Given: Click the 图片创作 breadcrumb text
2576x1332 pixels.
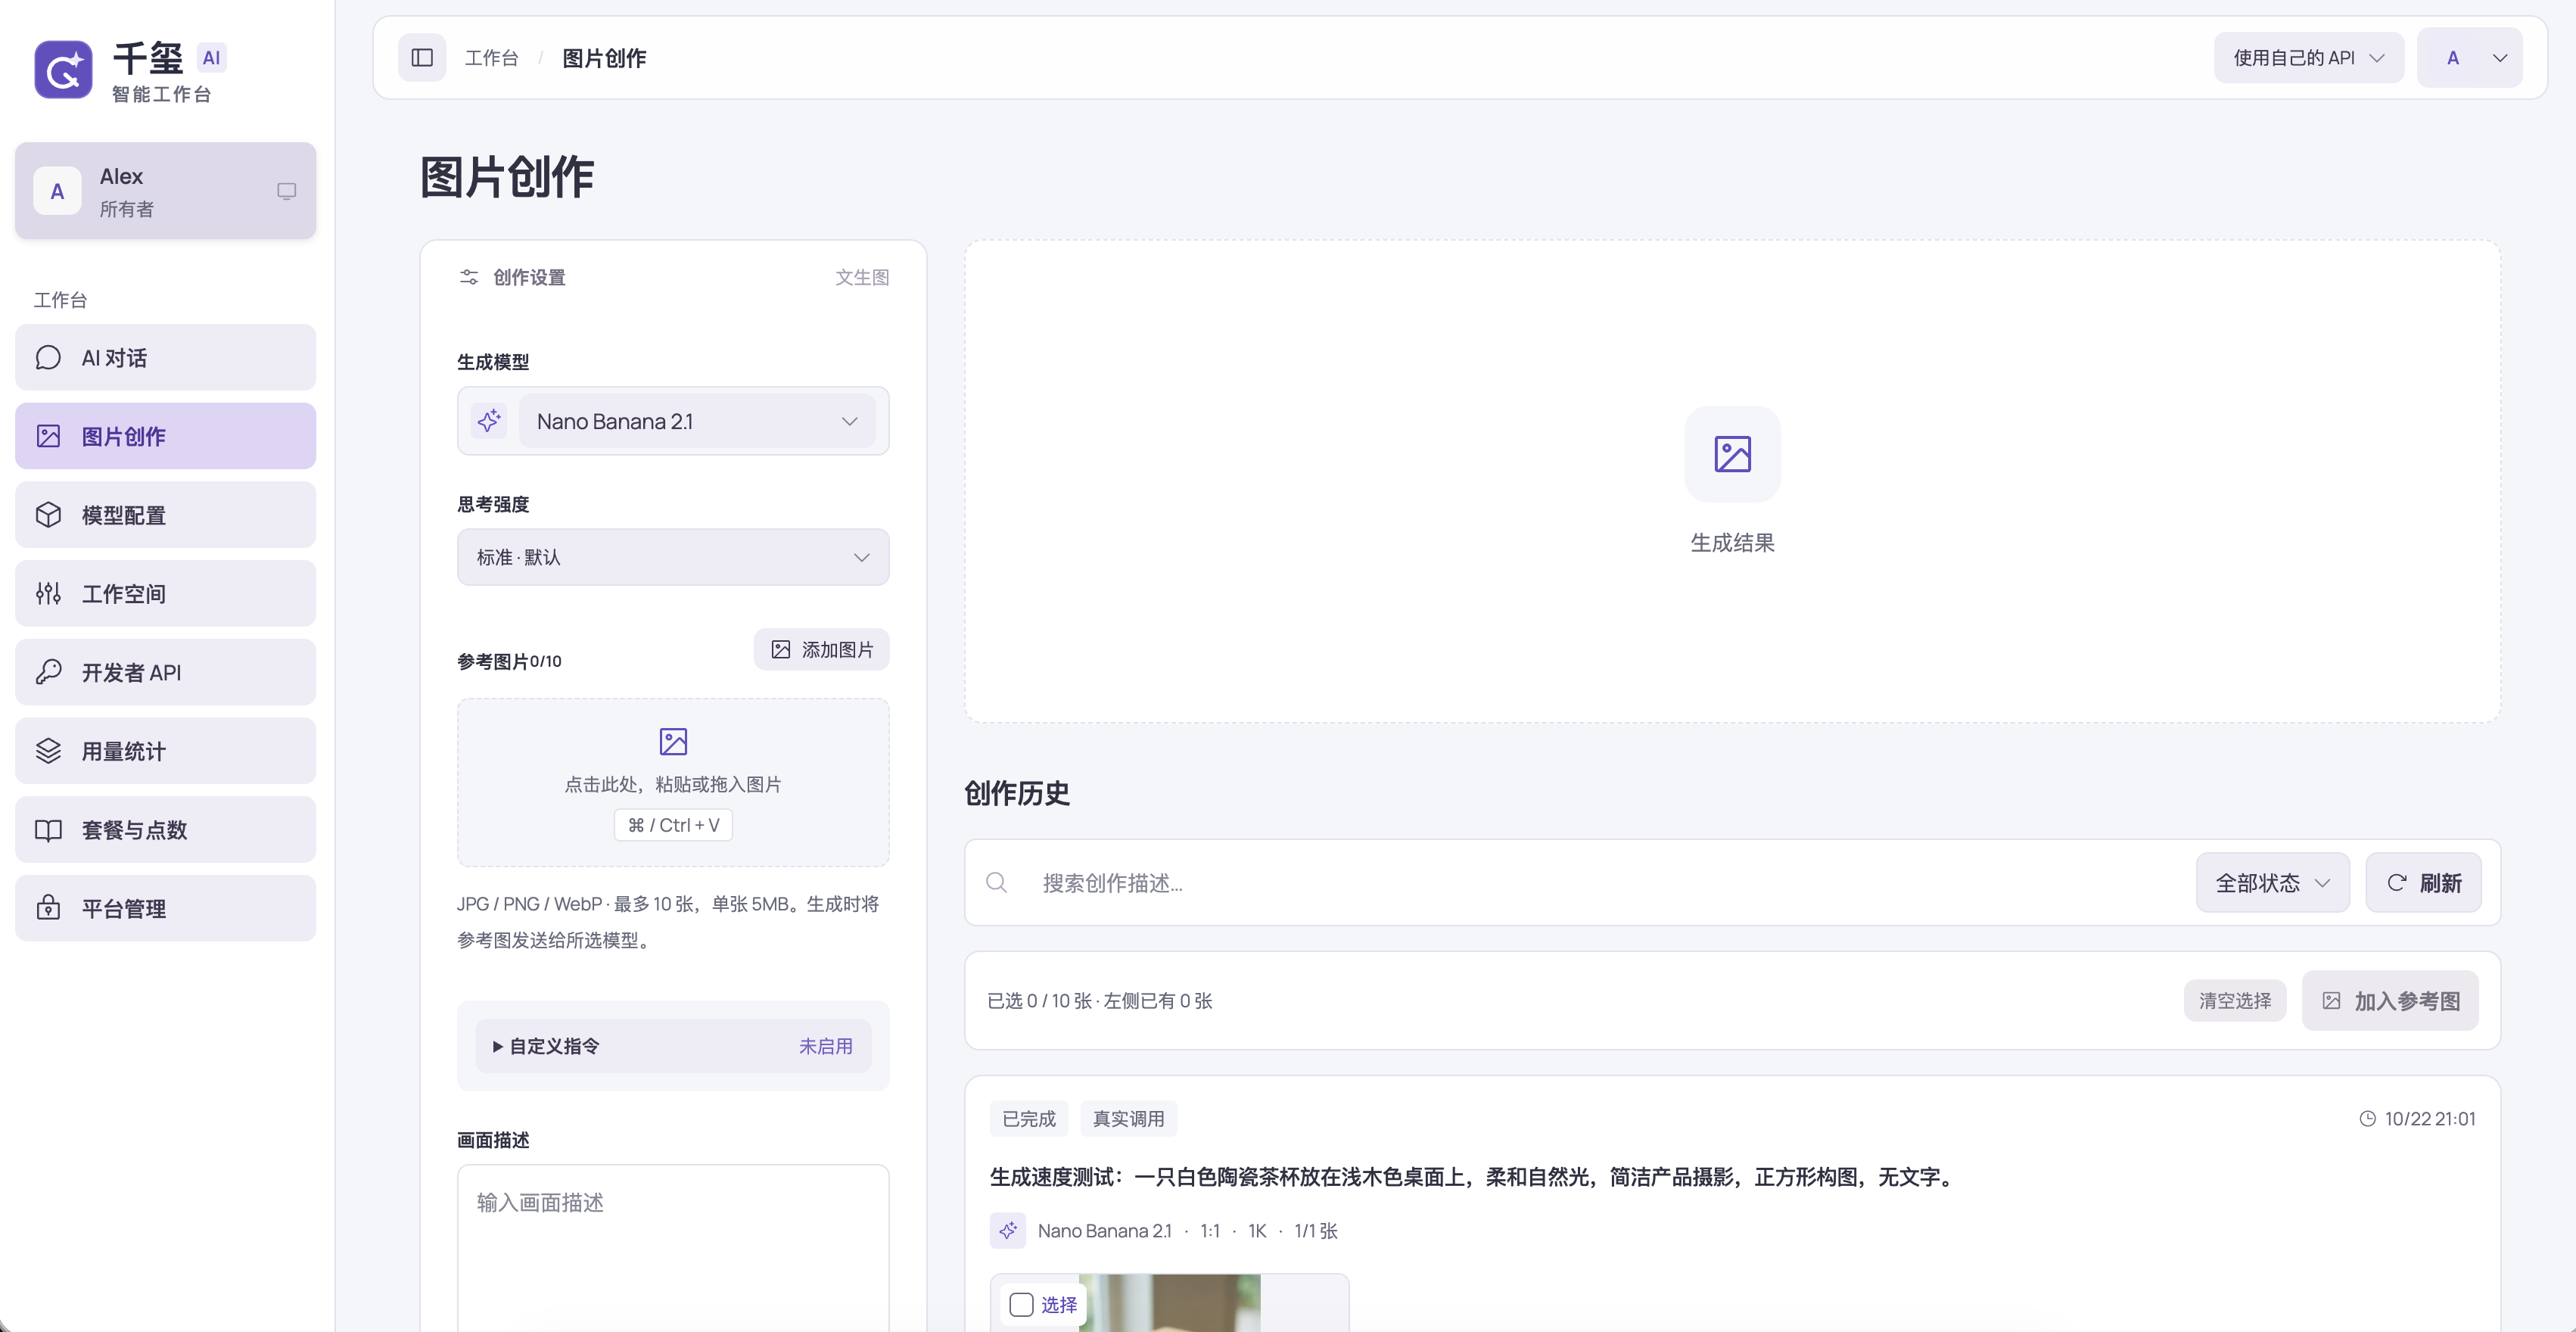Looking at the screenshot, I should click(604, 58).
